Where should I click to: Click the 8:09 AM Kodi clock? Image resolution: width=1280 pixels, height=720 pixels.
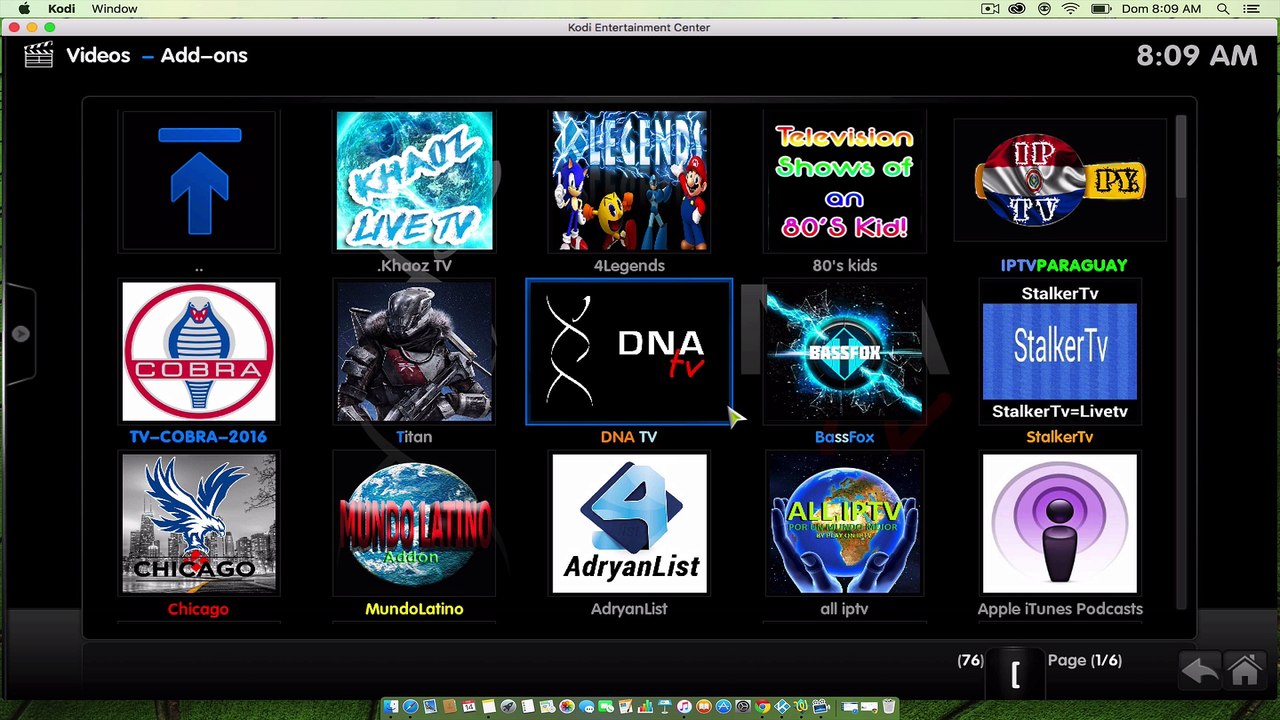pos(1197,56)
